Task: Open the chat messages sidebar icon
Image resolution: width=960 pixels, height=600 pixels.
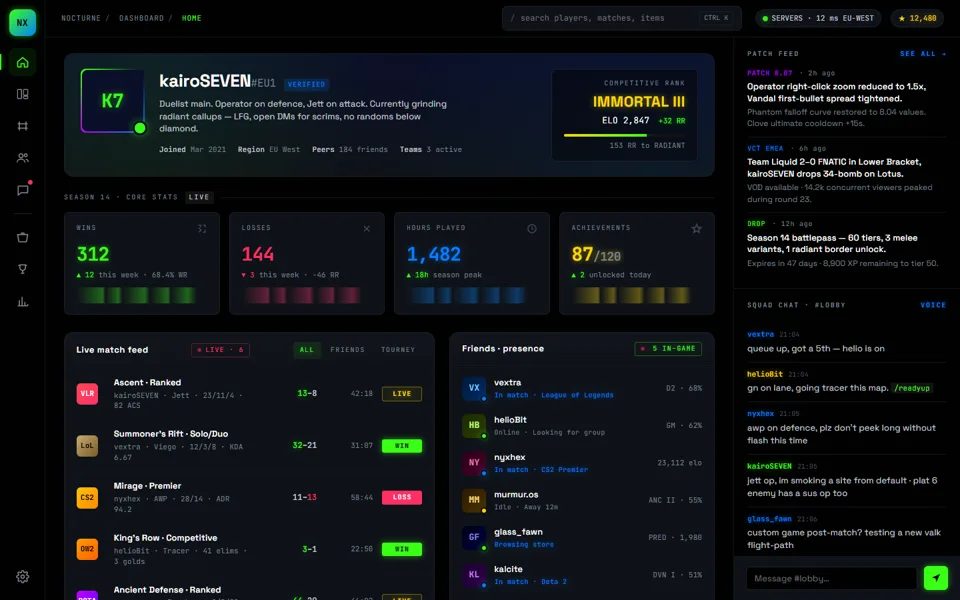Action: (x=23, y=190)
